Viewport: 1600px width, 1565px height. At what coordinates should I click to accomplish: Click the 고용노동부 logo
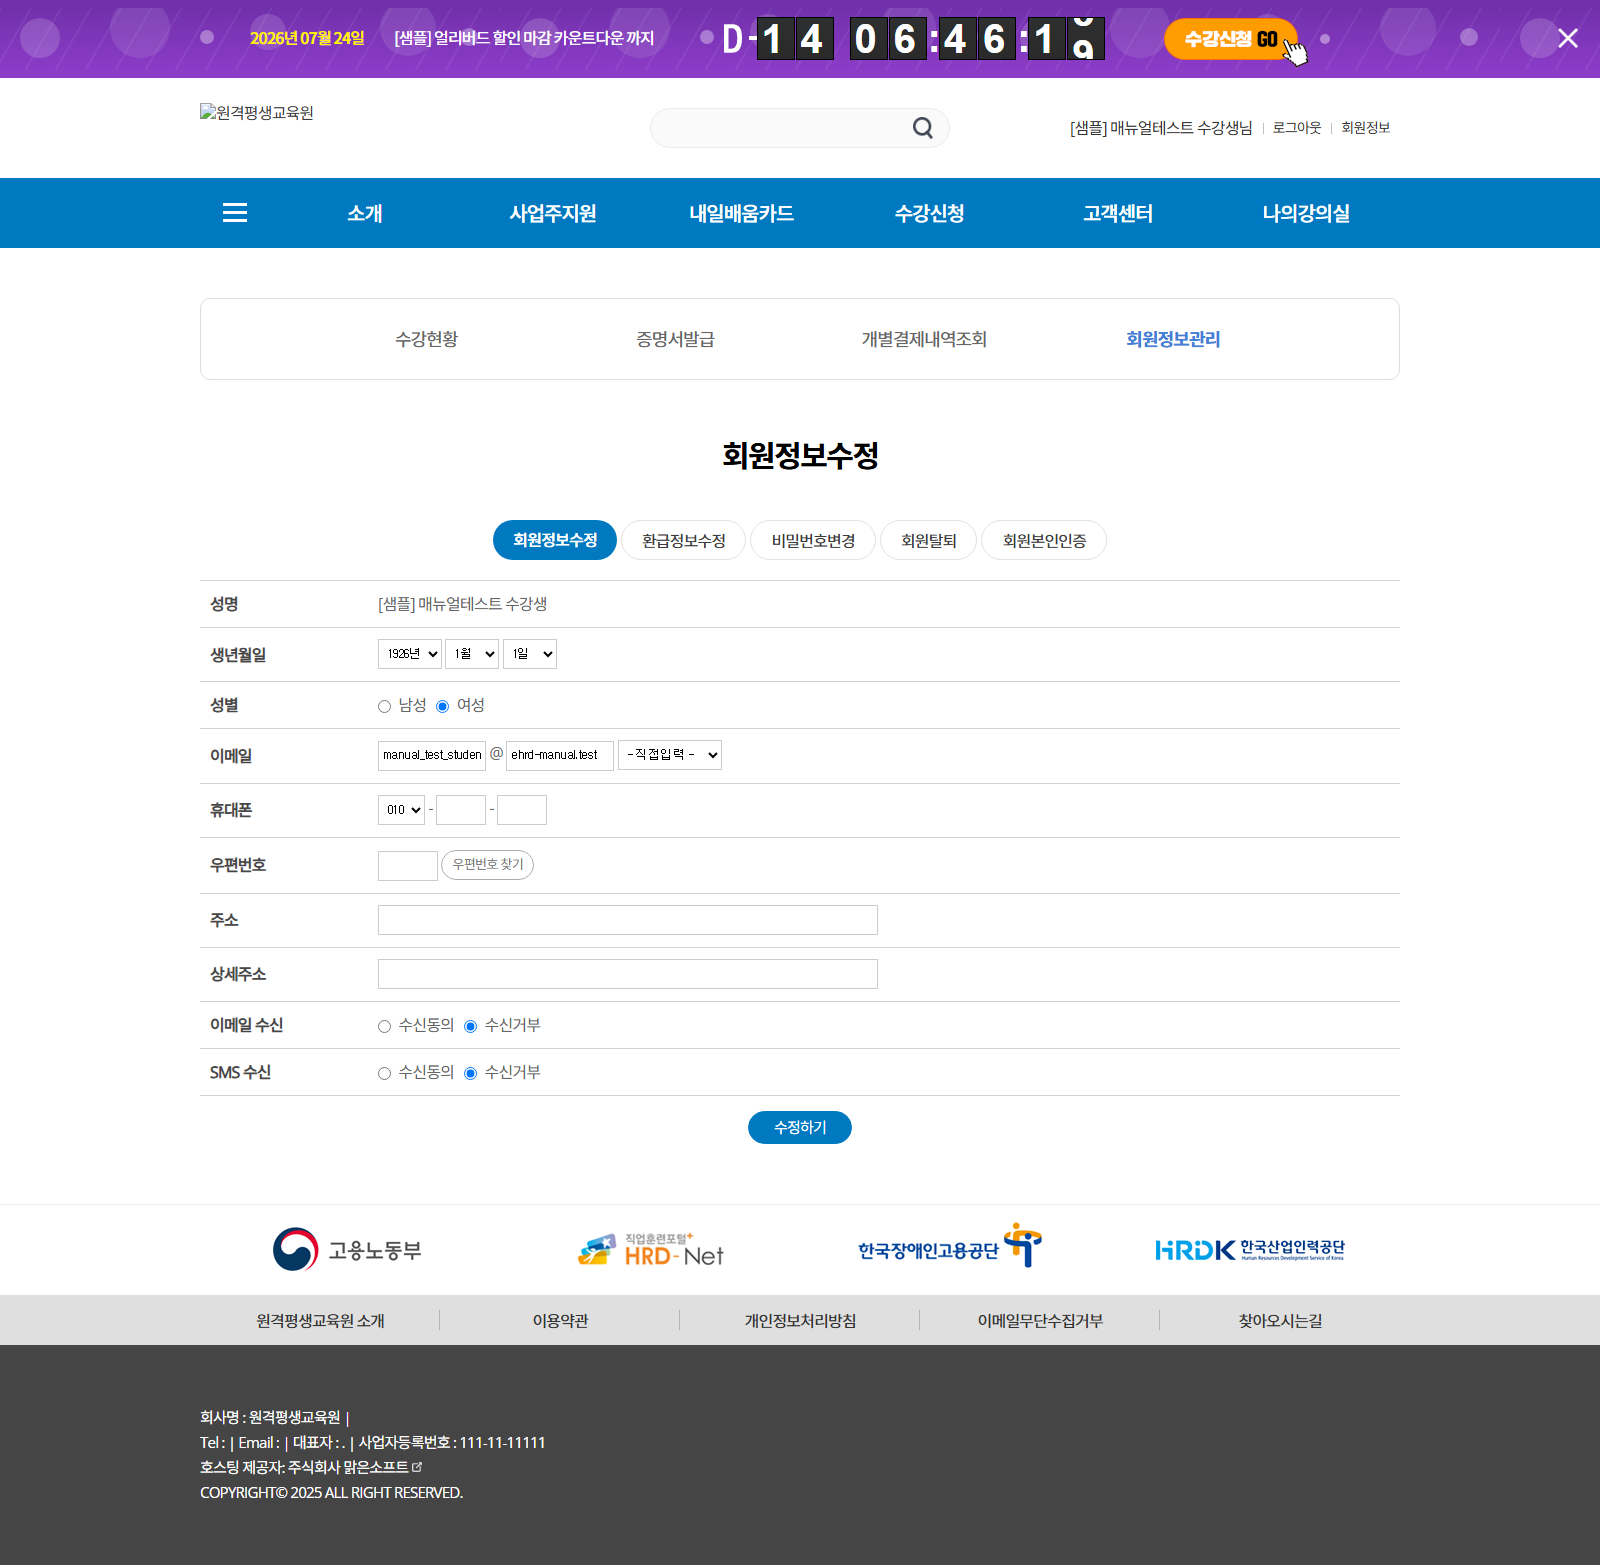click(x=348, y=1250)
